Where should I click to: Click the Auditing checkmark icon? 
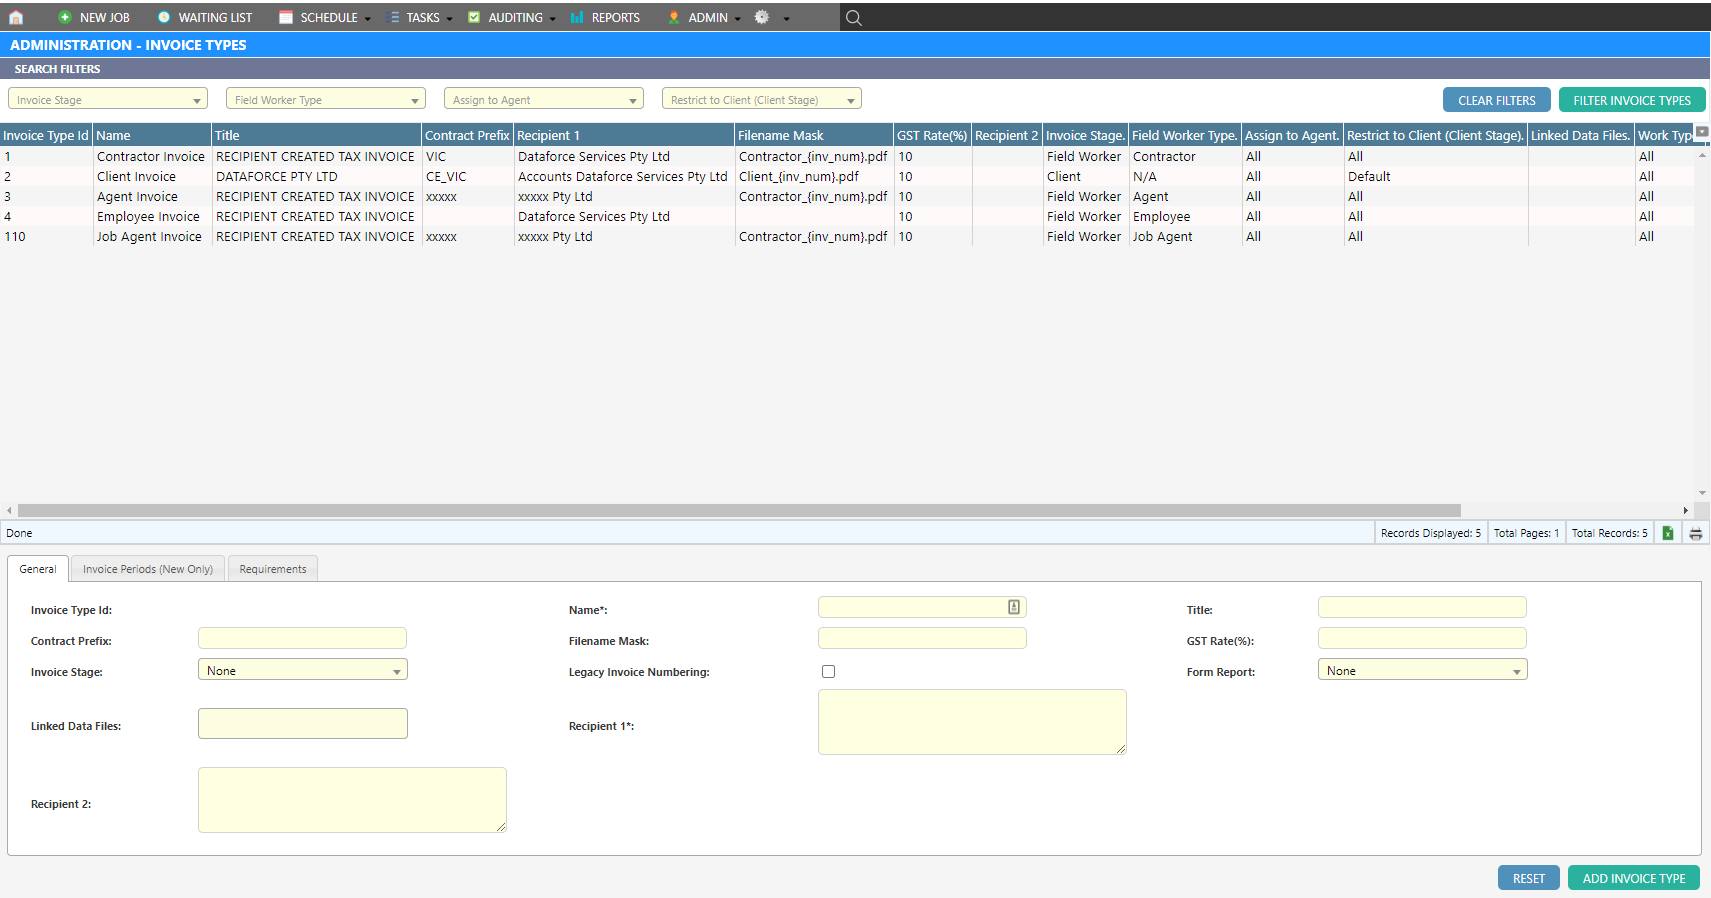(474, 17)
